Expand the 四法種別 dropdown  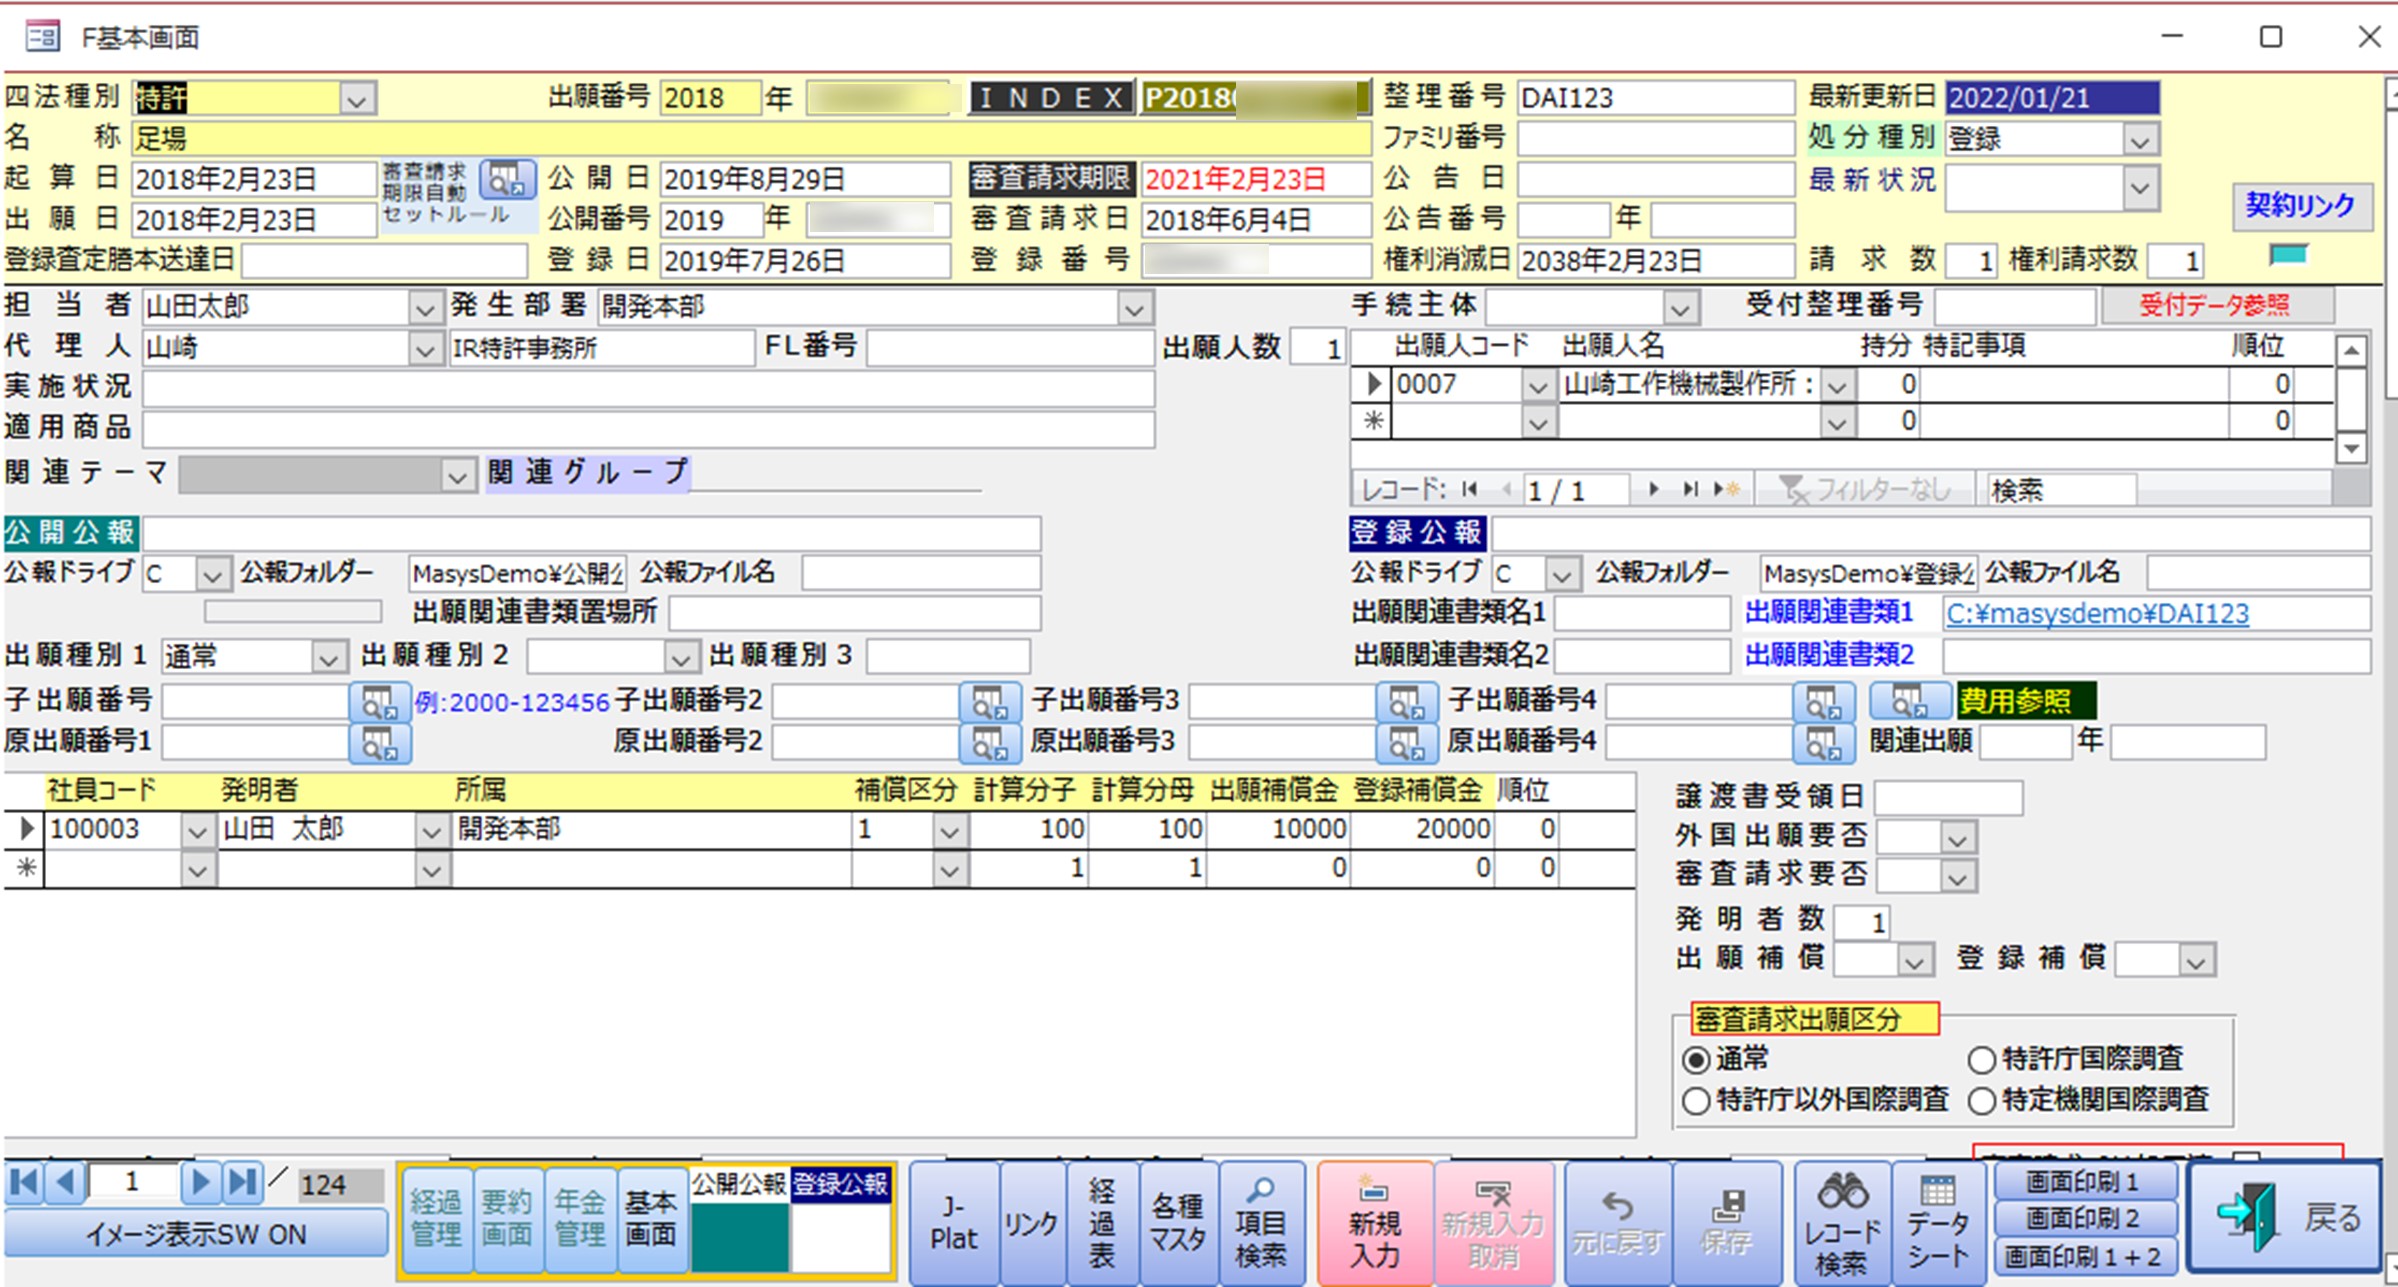(356, 99)
